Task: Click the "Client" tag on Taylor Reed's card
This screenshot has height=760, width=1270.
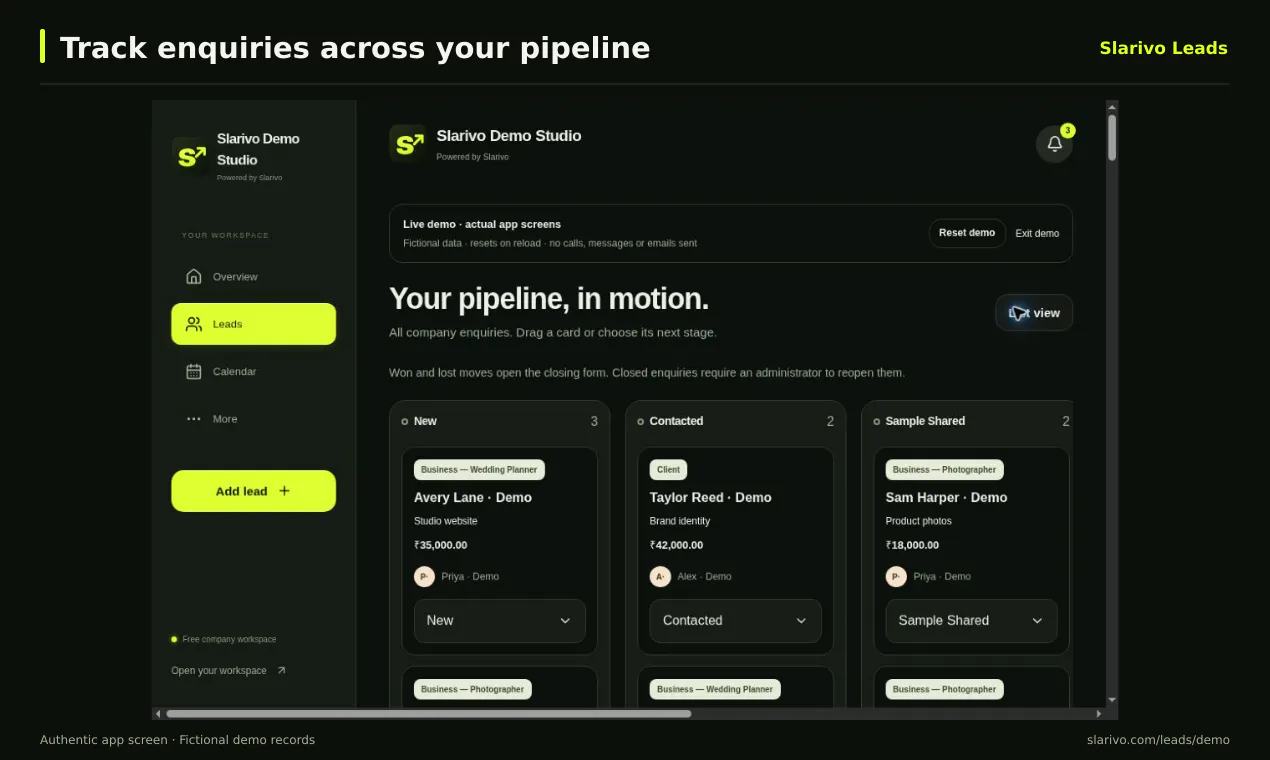Action: coord(669,470)
